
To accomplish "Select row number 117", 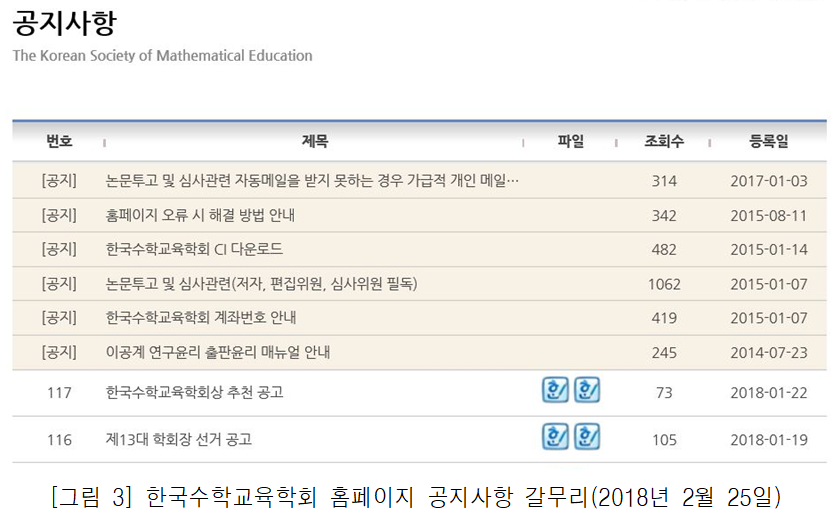I will pos(59,393).
